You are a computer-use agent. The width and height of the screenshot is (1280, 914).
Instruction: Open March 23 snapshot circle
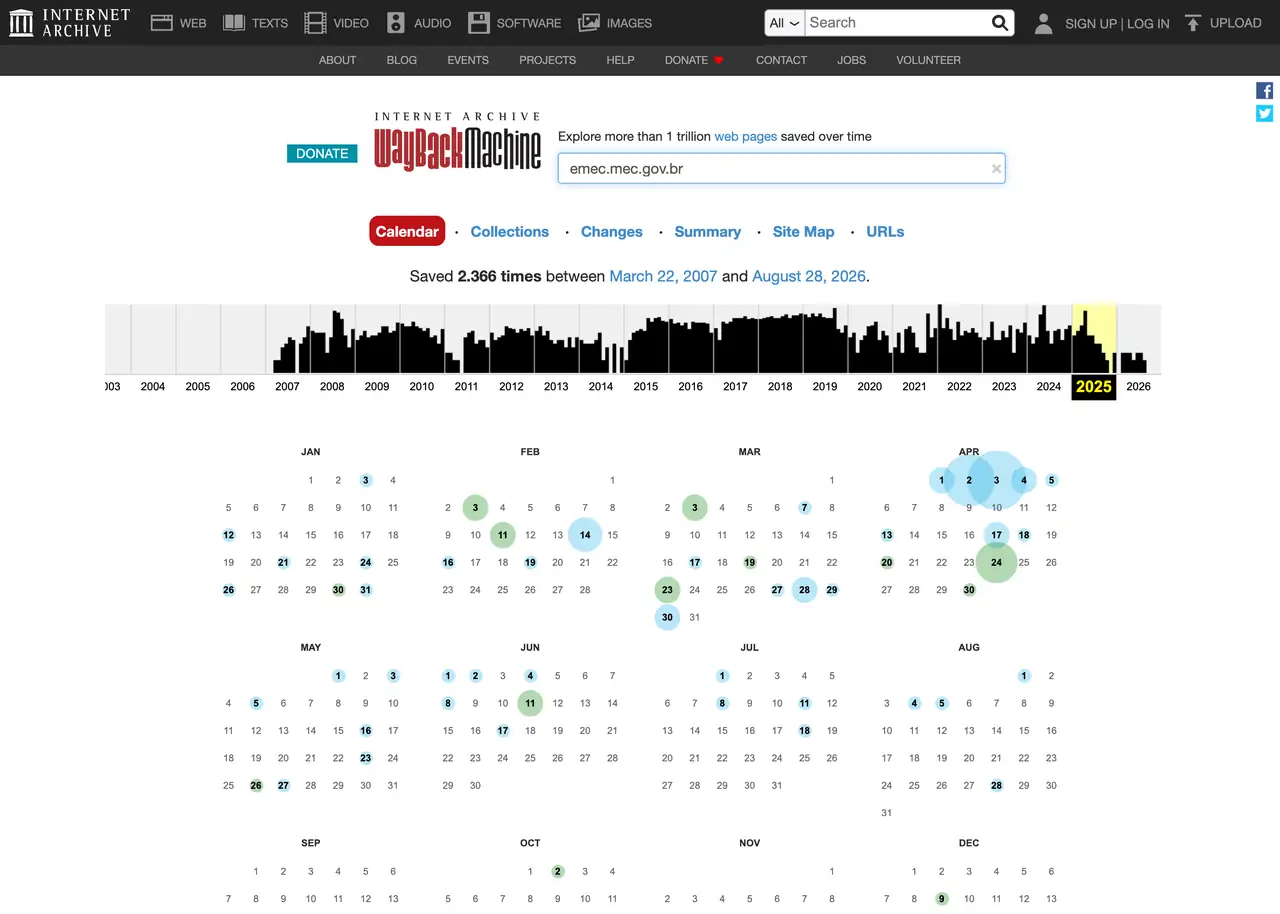click(667, 590)
